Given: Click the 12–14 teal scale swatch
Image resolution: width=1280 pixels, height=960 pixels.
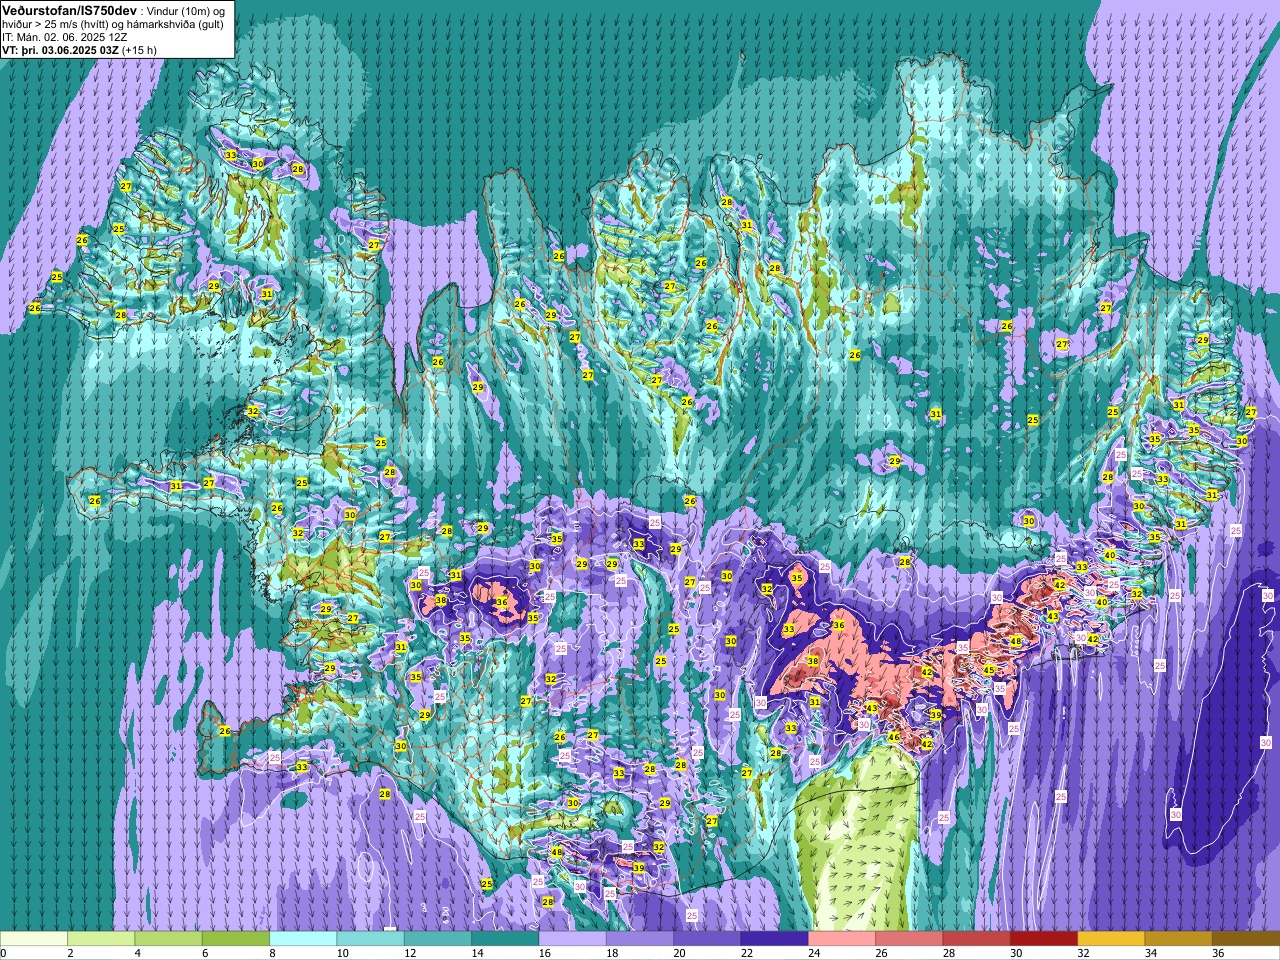Looking at the screenshot, I should [x=437, y=939].
